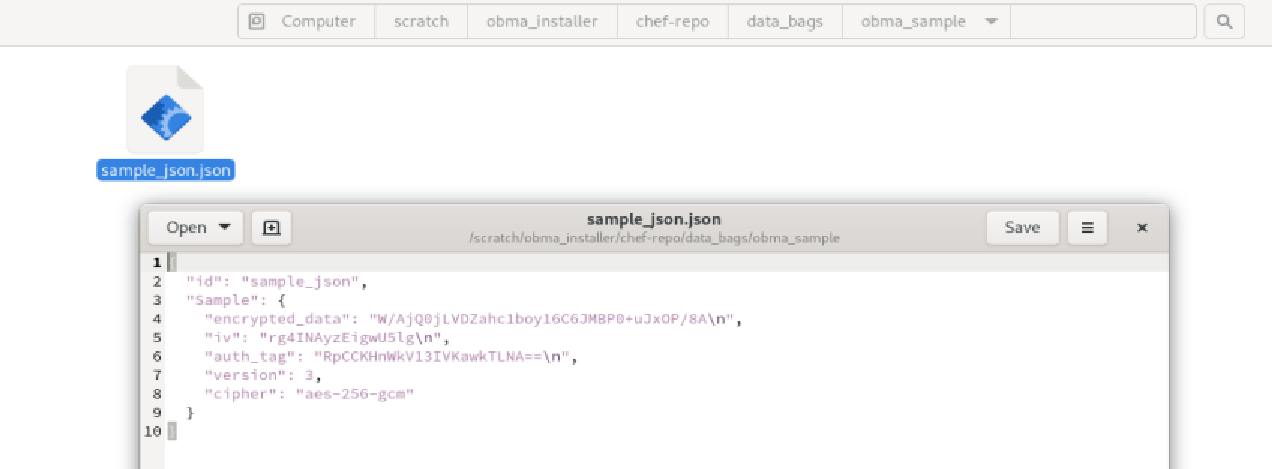
Task: Expand the obma_sample path dropdown arrow
Action: coord(991,21)
